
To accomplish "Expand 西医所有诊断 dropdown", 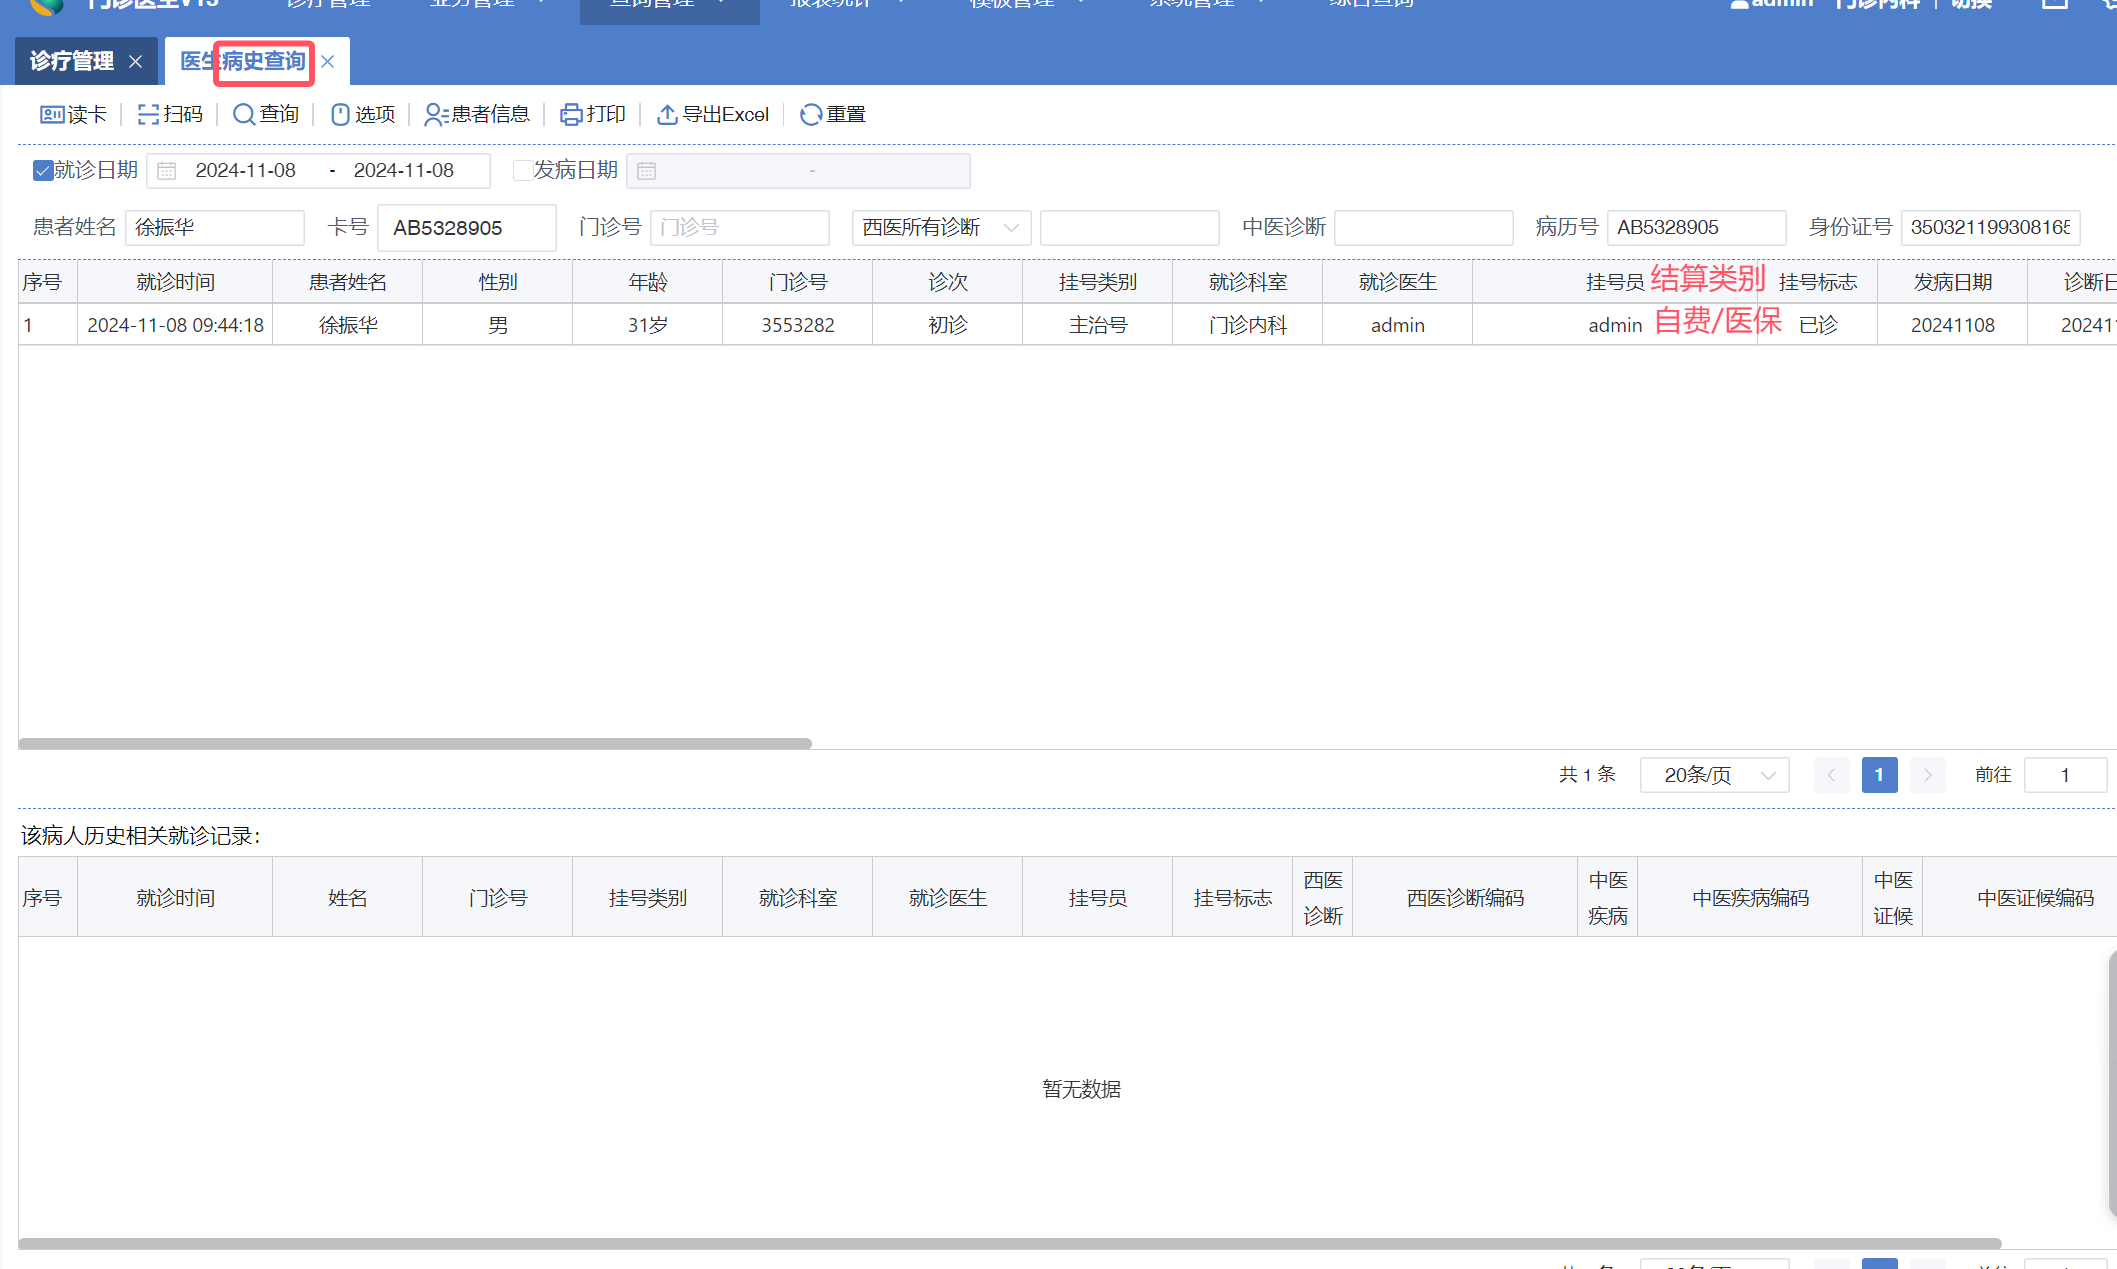I will [x=940, y=228].
